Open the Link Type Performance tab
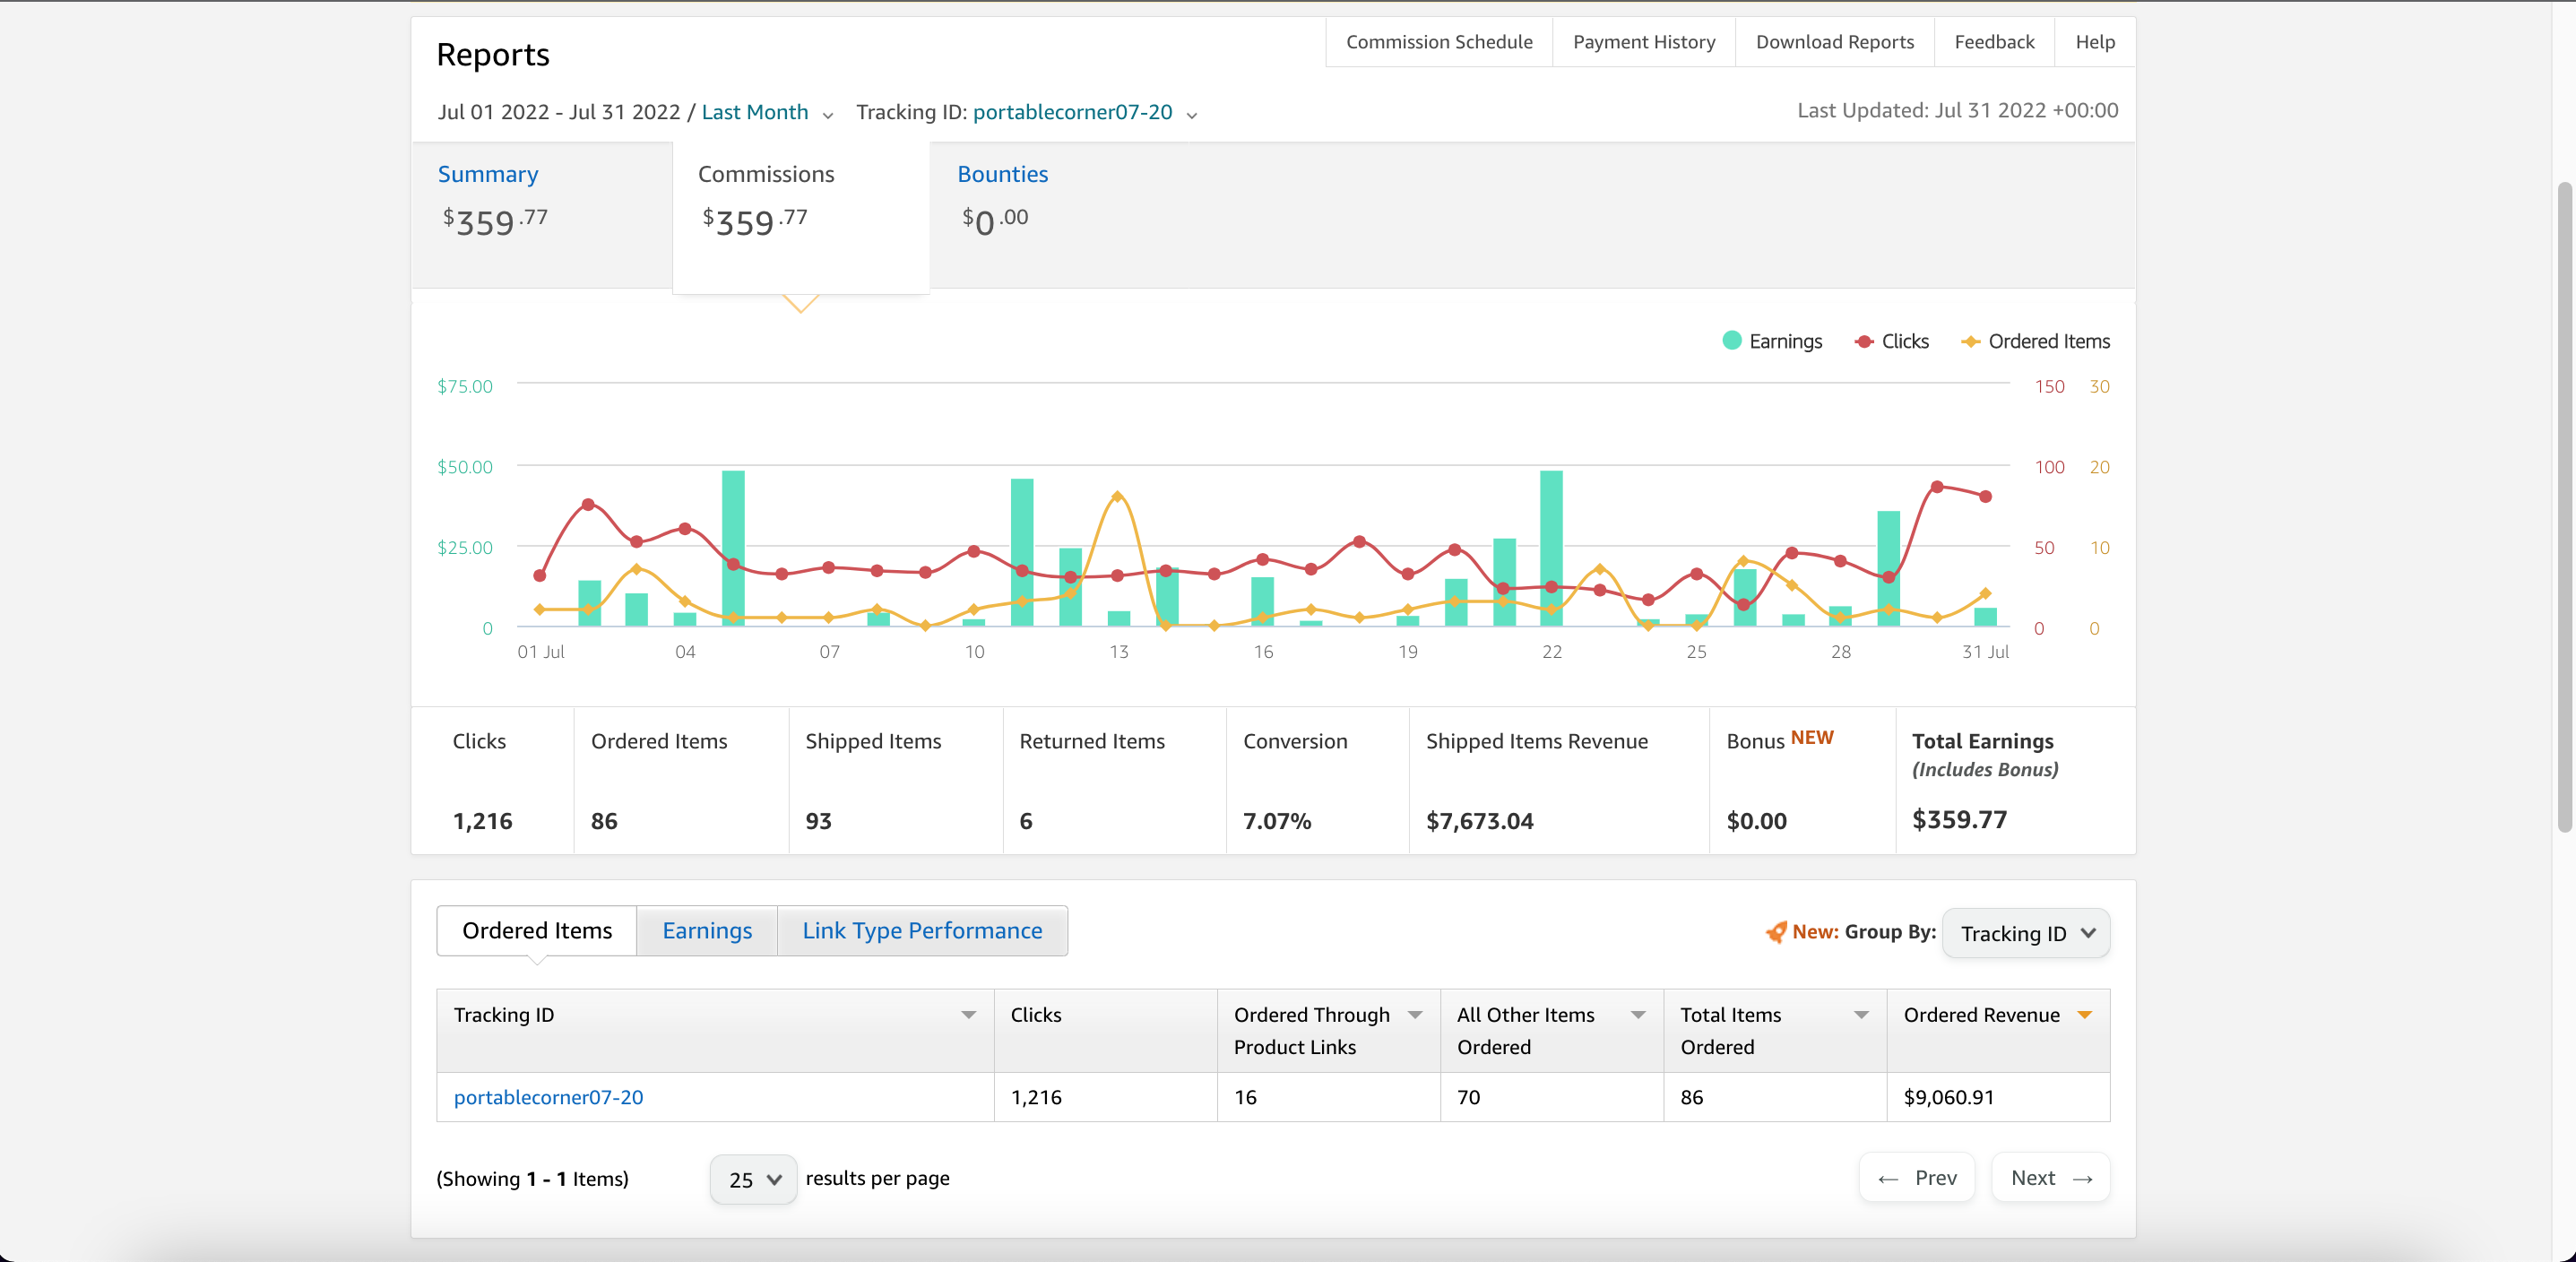This screenshot has width=2576, height=1262. pyautogui.click(x=922, y=930)
